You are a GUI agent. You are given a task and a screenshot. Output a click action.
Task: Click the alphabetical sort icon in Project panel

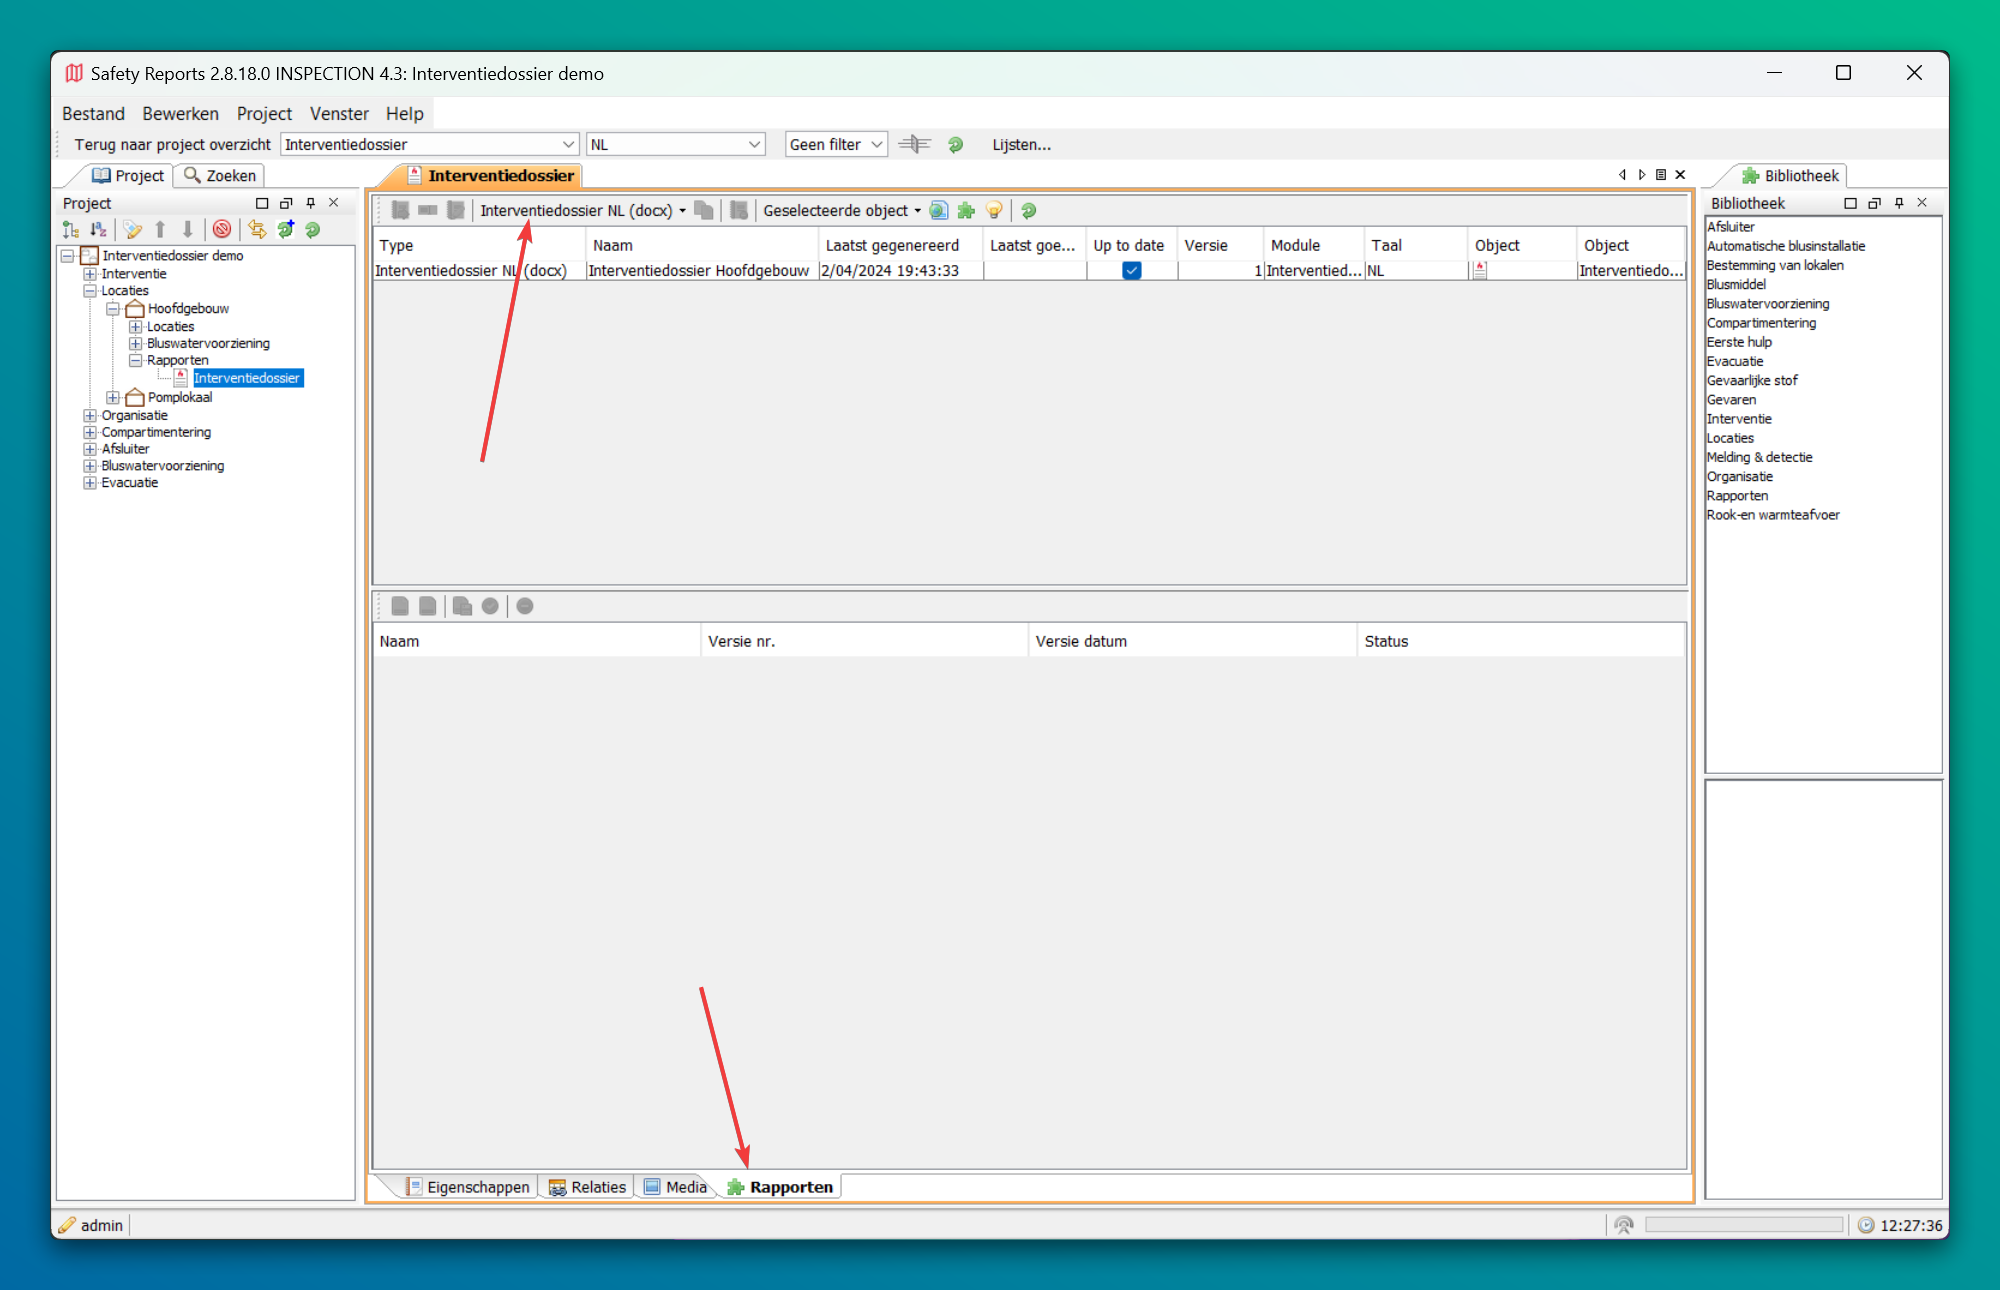98,230
